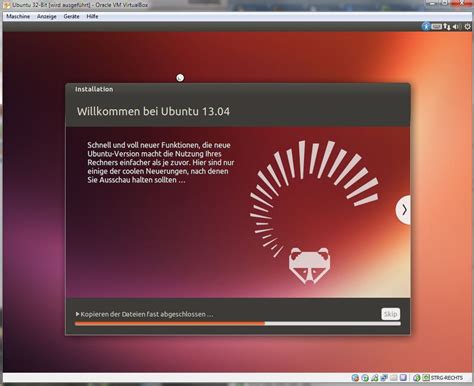Click the mouse integration status icon
Screen dimensions: 474x386
[x=417, y=378]
